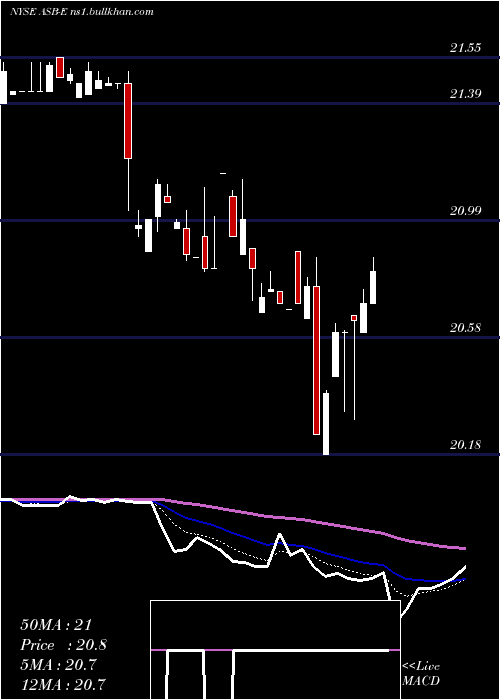The width and height of the screenshot is (500, 700).
Task: Click the last white candle on the right
Action: click(x=373, y=287)
